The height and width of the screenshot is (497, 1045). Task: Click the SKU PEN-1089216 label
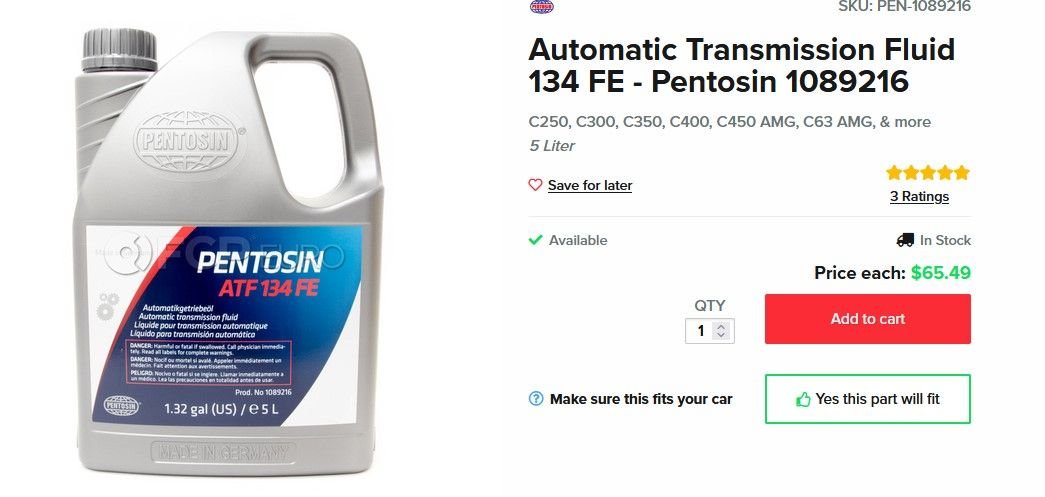coord(904,7)
